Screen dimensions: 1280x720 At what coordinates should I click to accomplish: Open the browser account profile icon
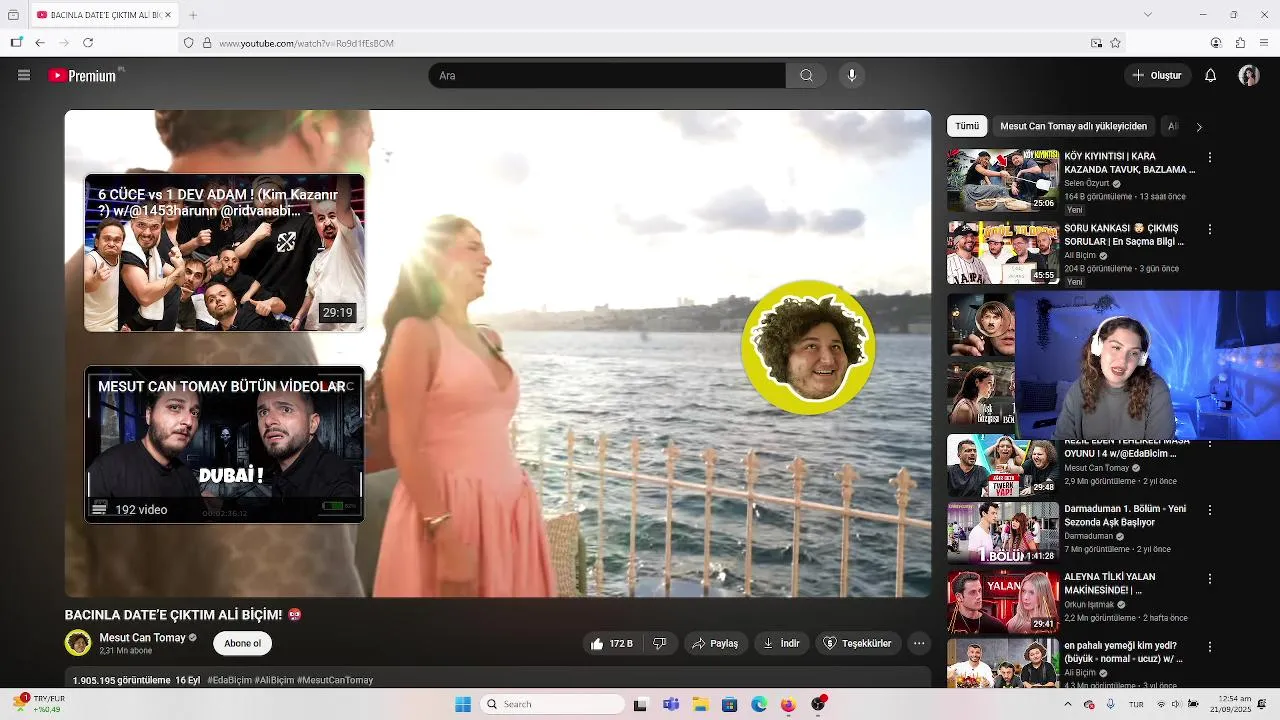1216,43
